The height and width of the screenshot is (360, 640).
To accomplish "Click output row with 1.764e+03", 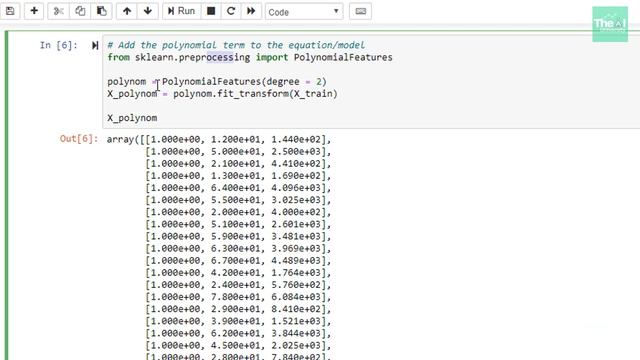I will (x=238, y=273).
